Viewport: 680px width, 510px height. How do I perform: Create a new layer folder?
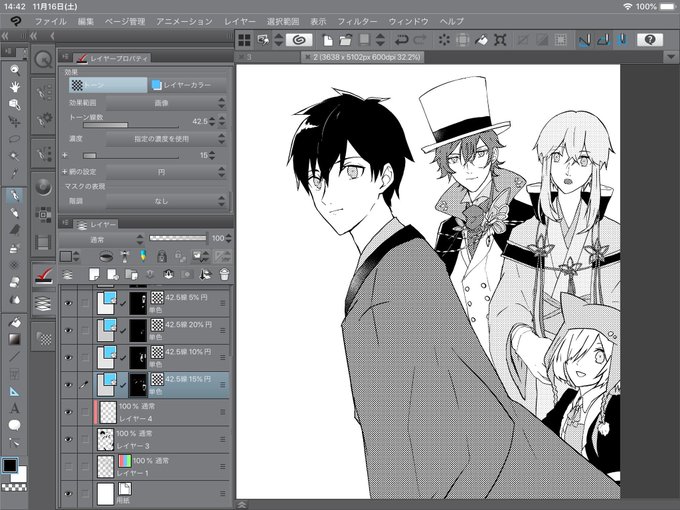point(131,274)
